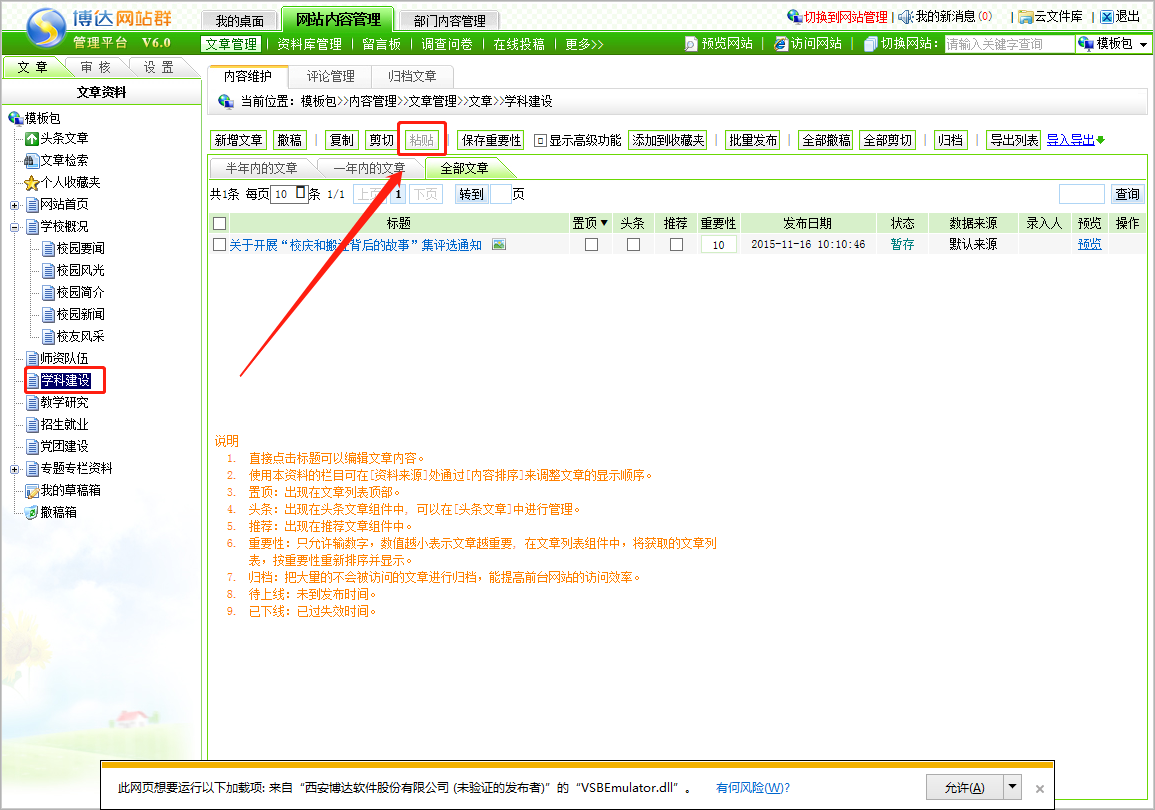
Task: Click the 文章检索 binoculars icon
Action: point(31,160)
